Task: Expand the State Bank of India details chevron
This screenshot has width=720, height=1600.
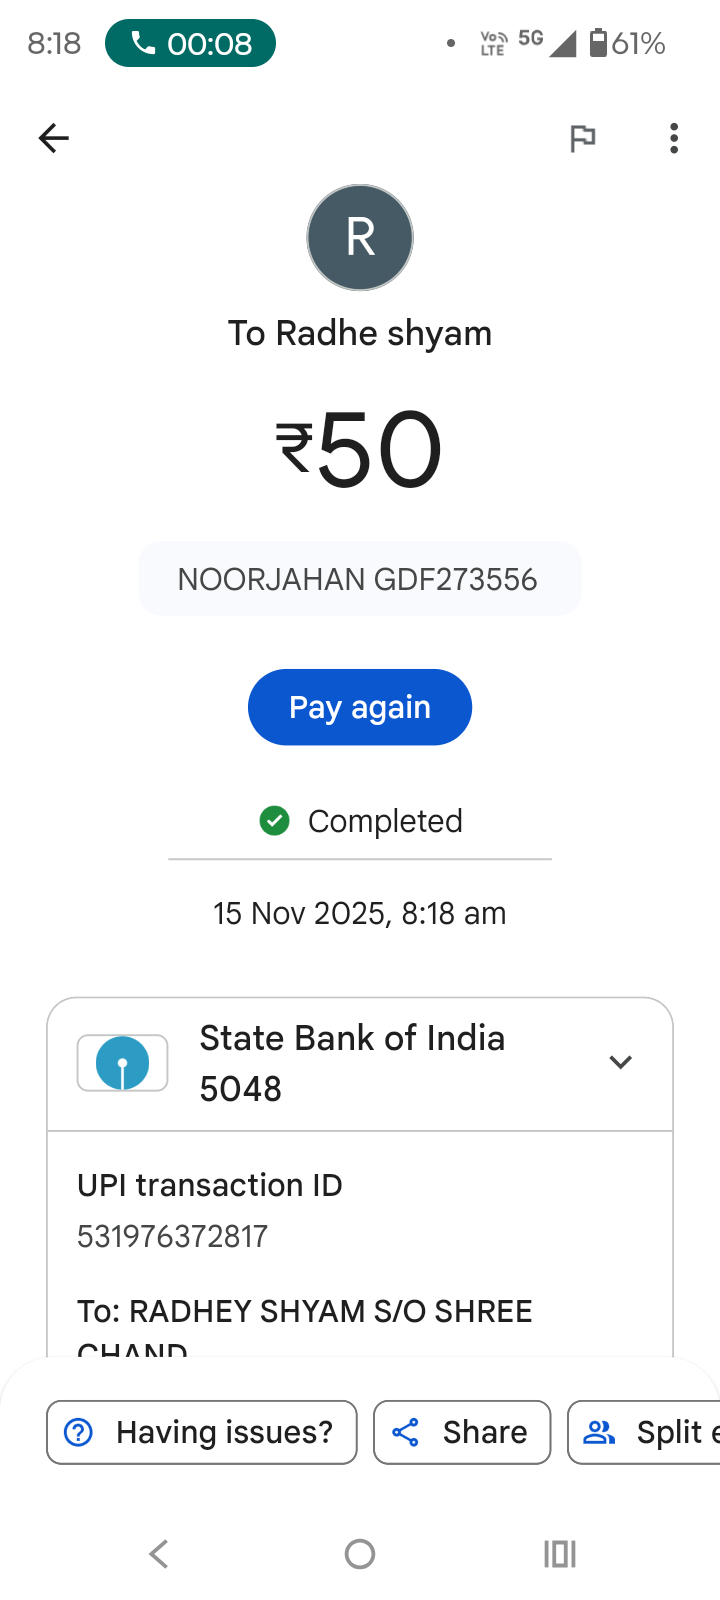Action: tap(621, 1062)
